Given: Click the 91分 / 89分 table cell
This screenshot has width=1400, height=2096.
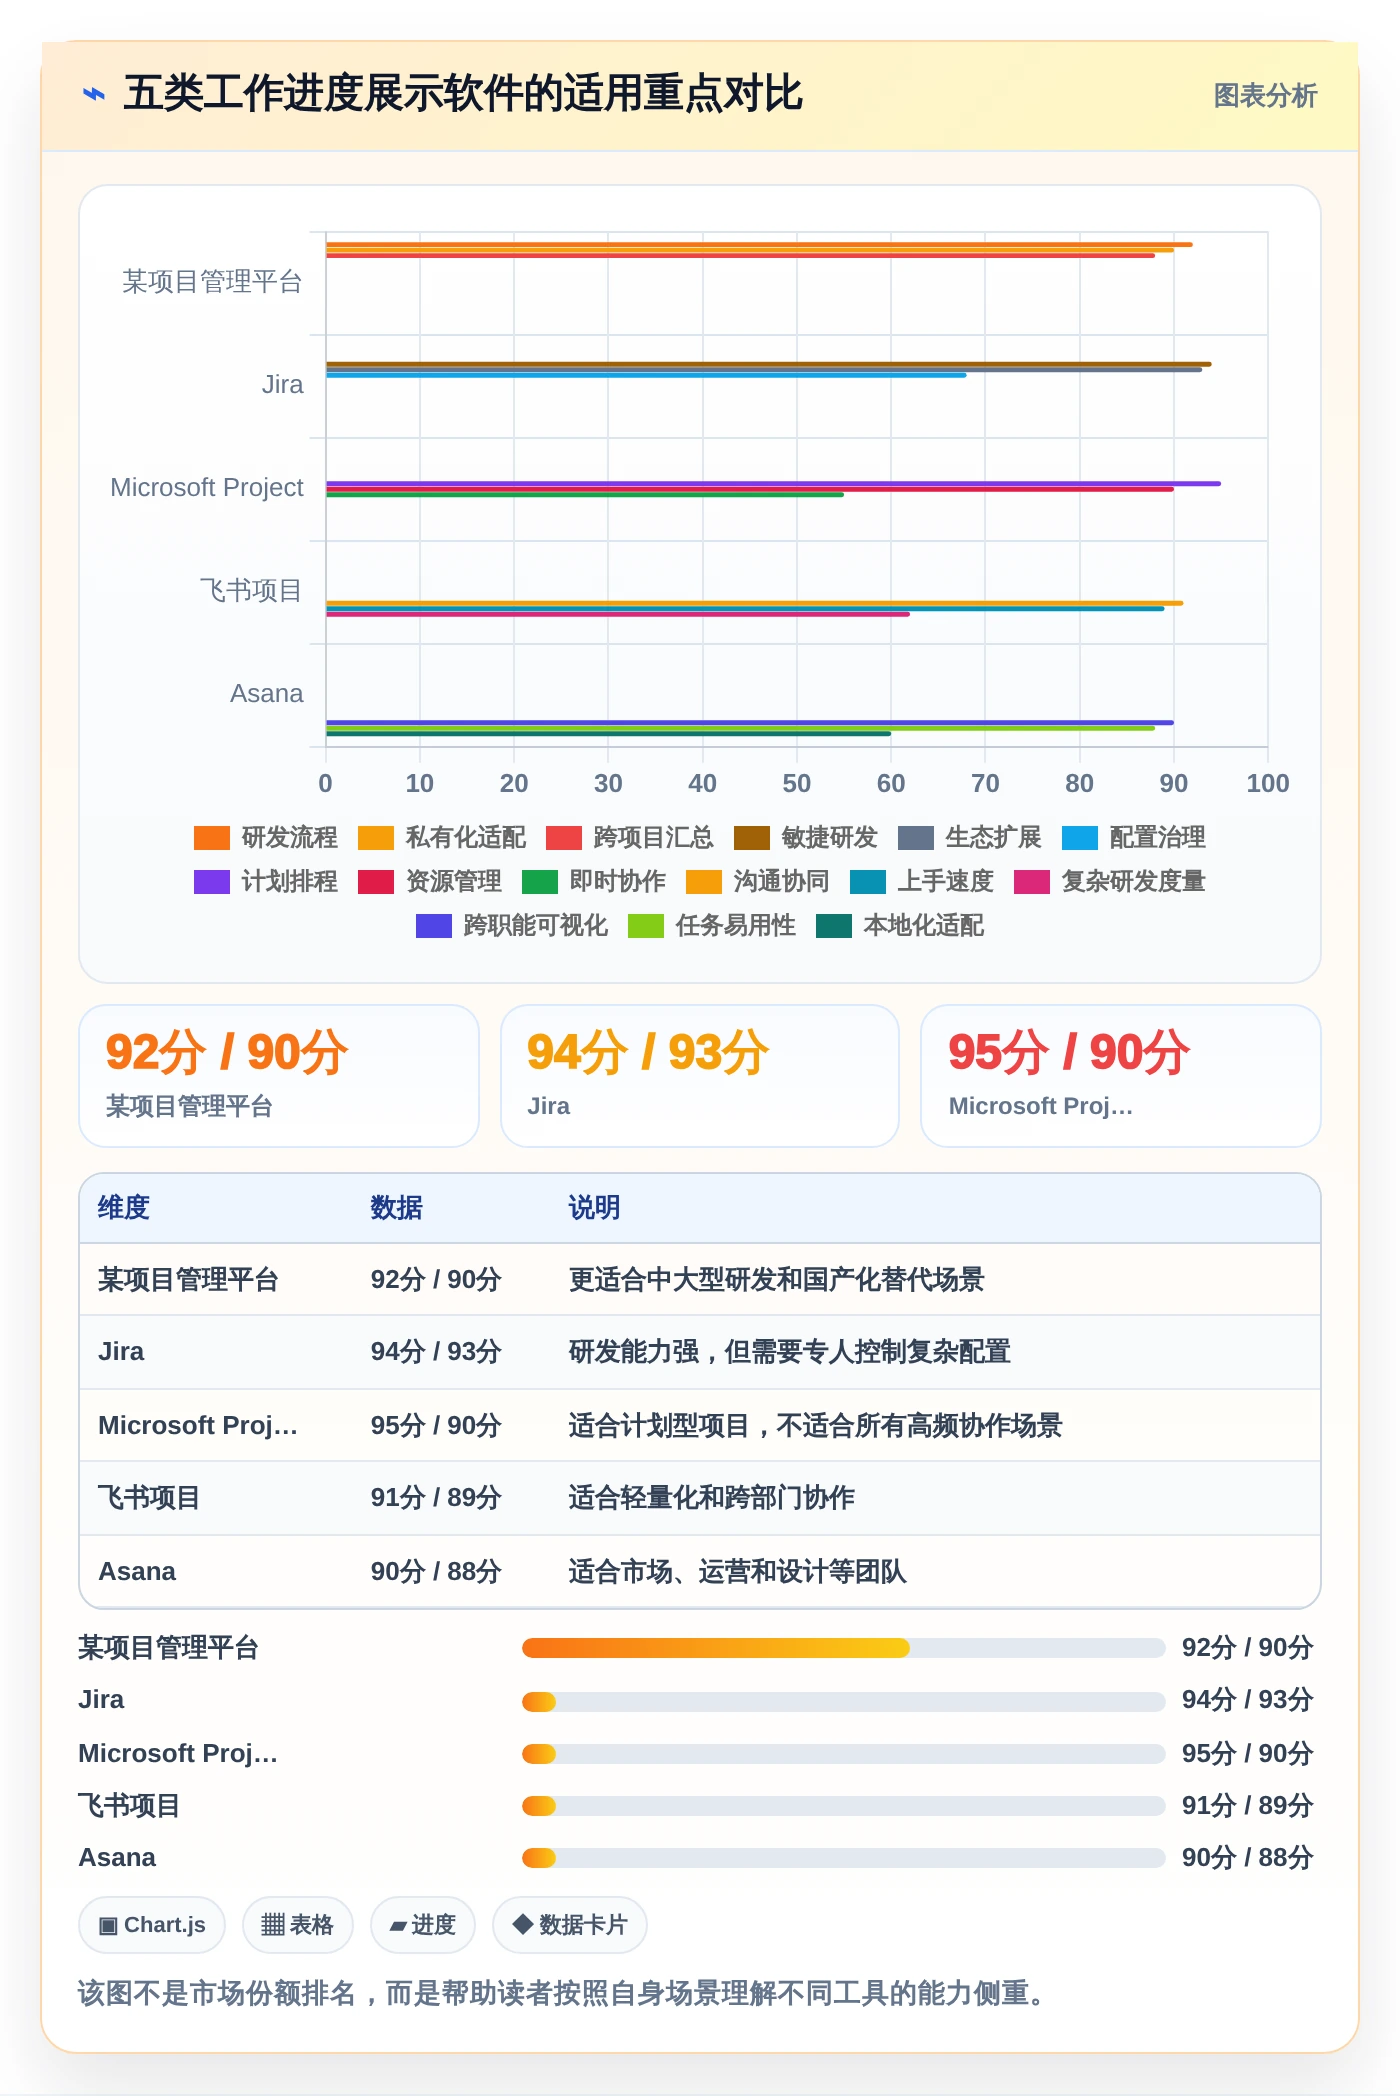Looking at the screenshot, I should coord(436,1498).
